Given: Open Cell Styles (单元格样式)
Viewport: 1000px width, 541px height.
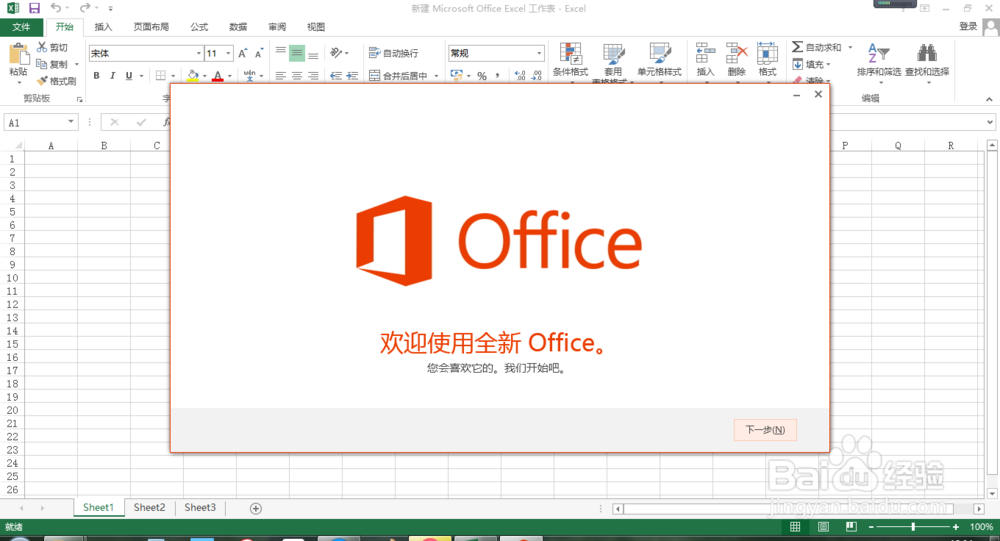Looking at the screenshot, I should point(659,61).
